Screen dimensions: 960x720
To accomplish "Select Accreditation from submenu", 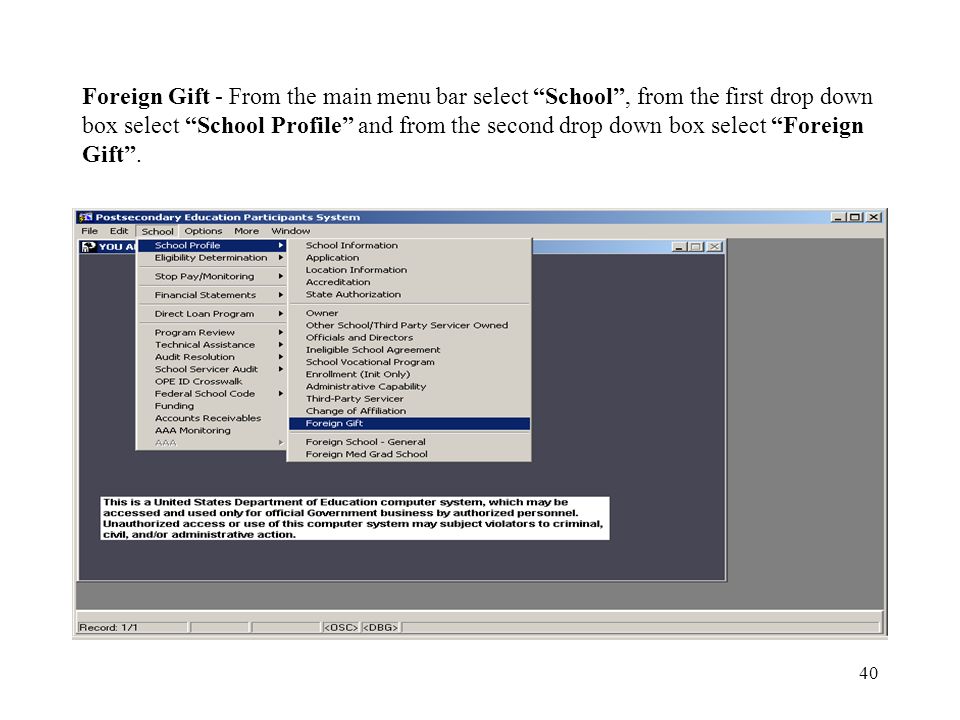I will click(x=409, y=282).
